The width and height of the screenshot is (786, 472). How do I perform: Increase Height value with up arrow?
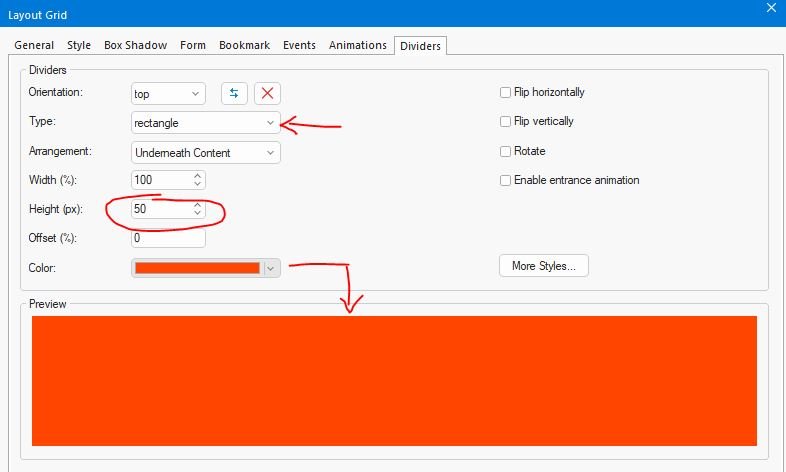[x=198, y=205]
